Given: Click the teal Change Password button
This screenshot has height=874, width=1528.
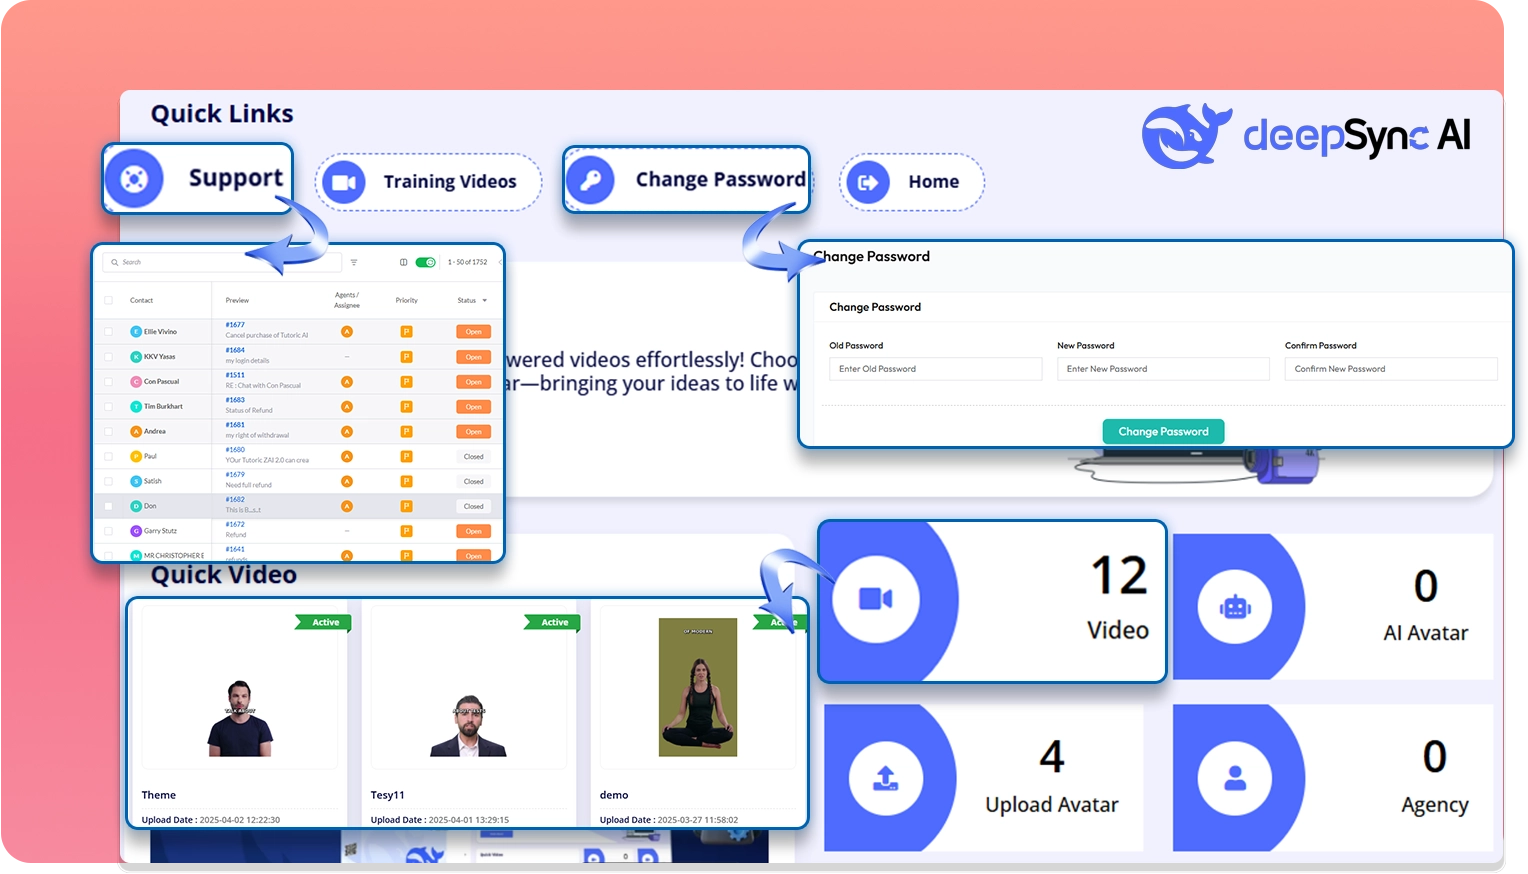Looking at the screenshot, I should [x=1163, y=432].
